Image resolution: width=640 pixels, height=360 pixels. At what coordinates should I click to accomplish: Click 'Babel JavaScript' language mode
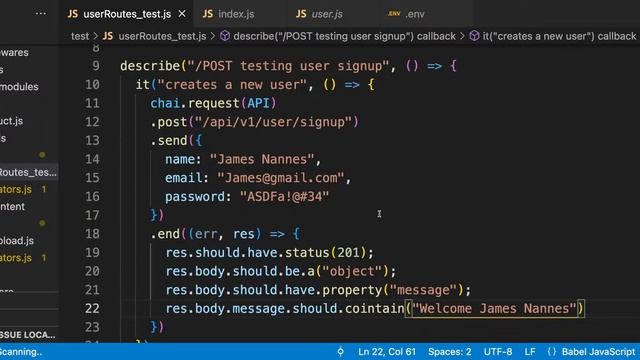pos(598,352)
